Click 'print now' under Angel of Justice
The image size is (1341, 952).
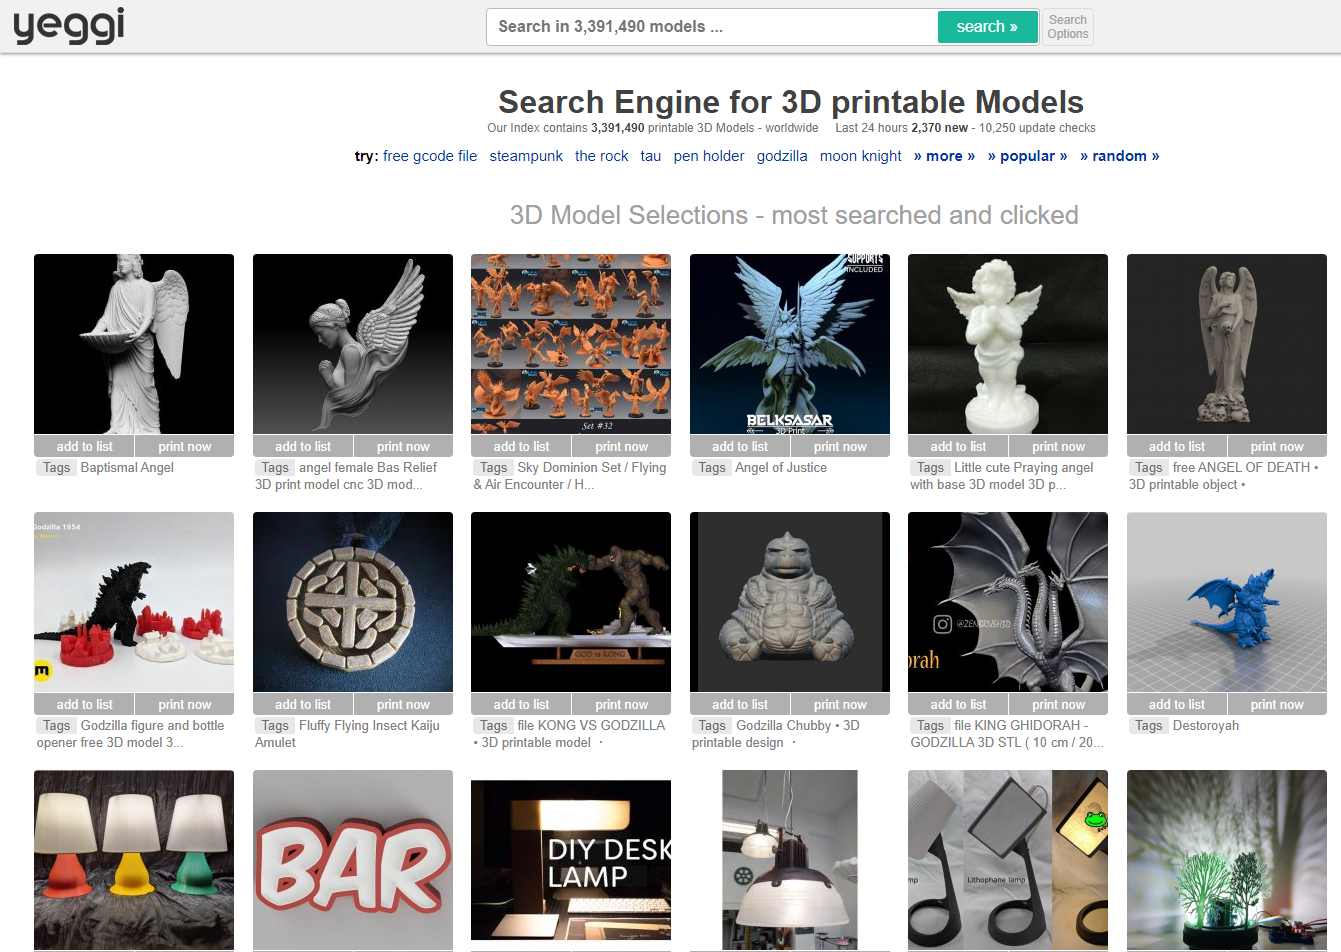click(839, 447)
